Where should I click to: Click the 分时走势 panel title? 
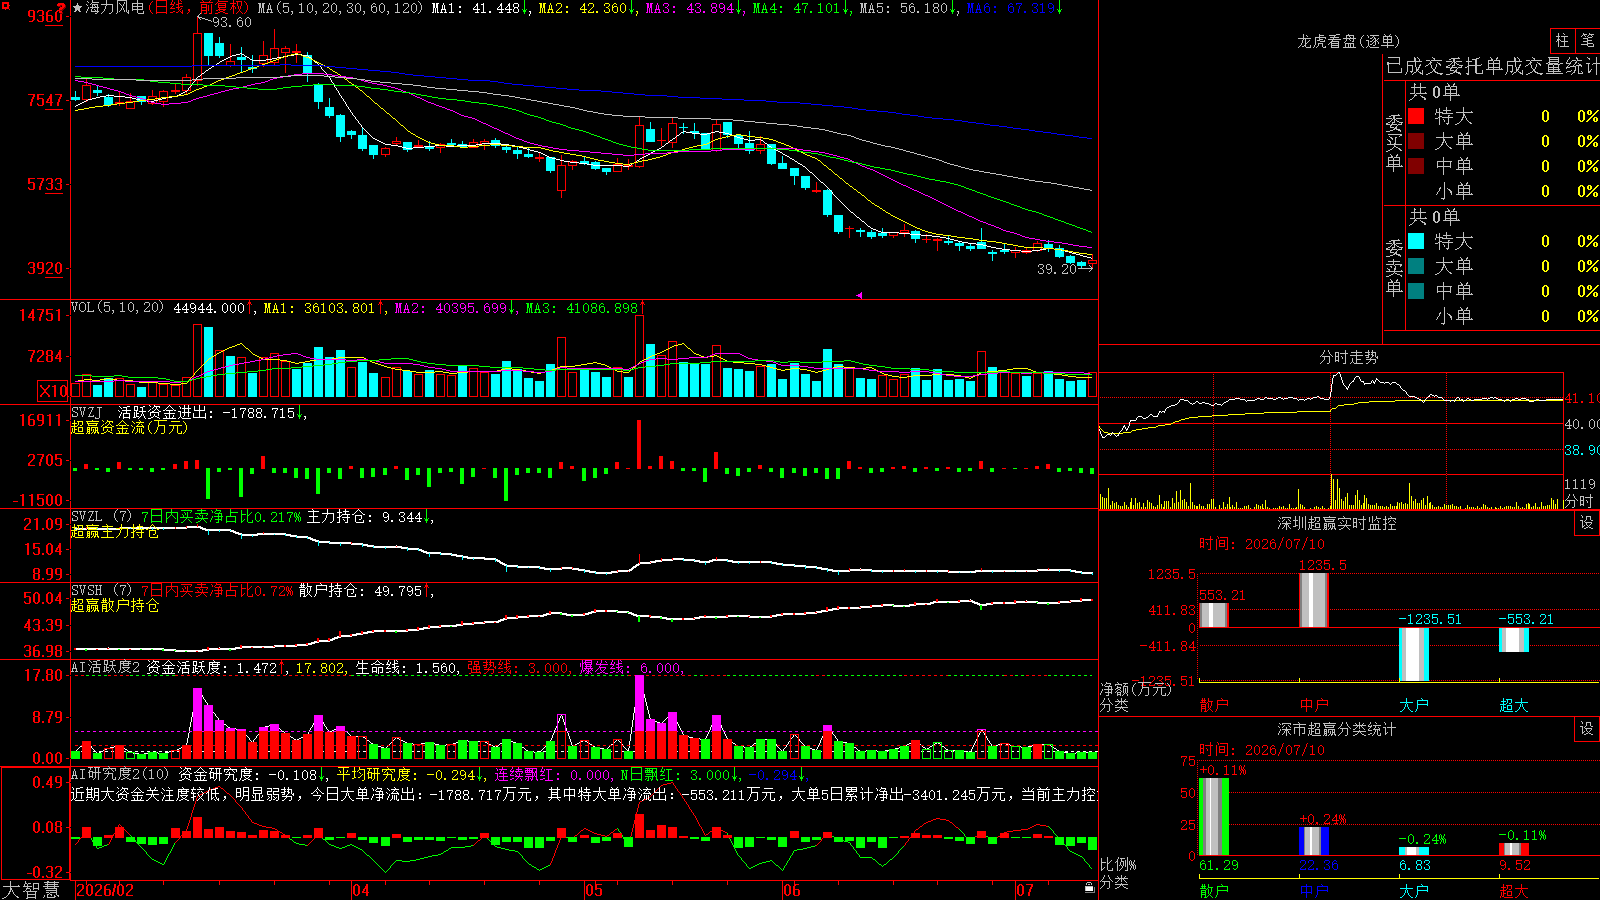(1349, 357)
